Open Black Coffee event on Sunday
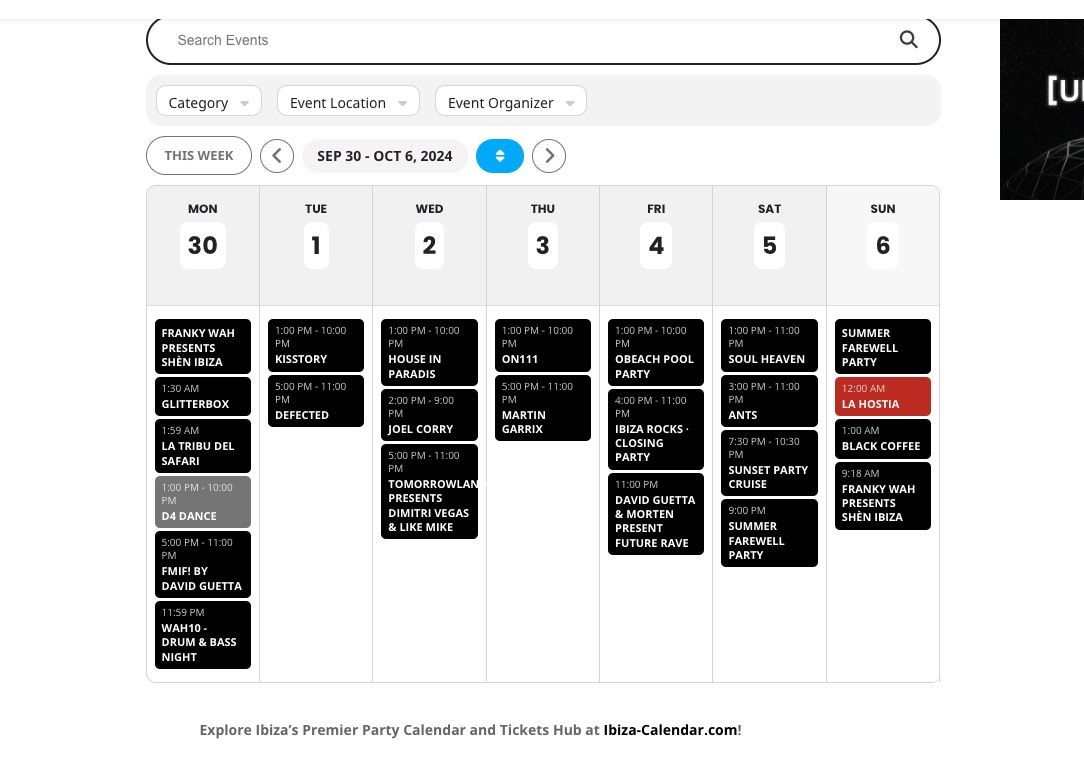Screen dimensions: 1084x759 [x=883, y=439]
